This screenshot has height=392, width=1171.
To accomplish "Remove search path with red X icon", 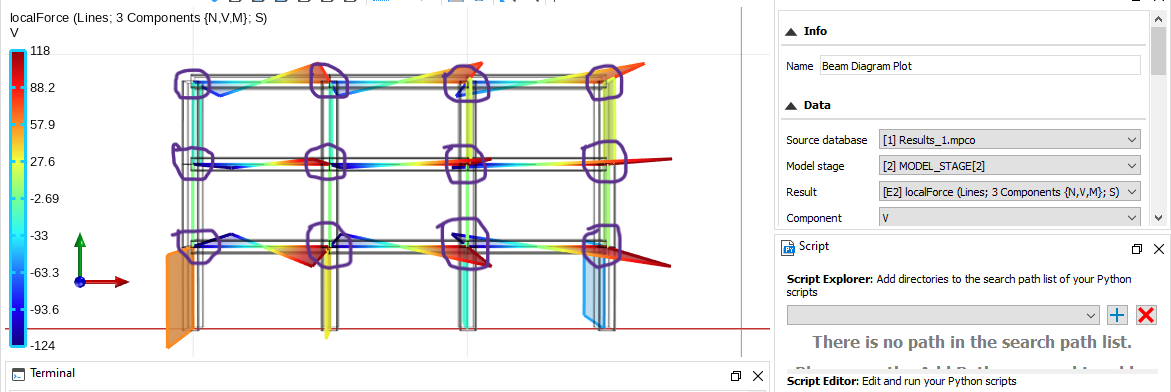I will (x=1146, y=315).
